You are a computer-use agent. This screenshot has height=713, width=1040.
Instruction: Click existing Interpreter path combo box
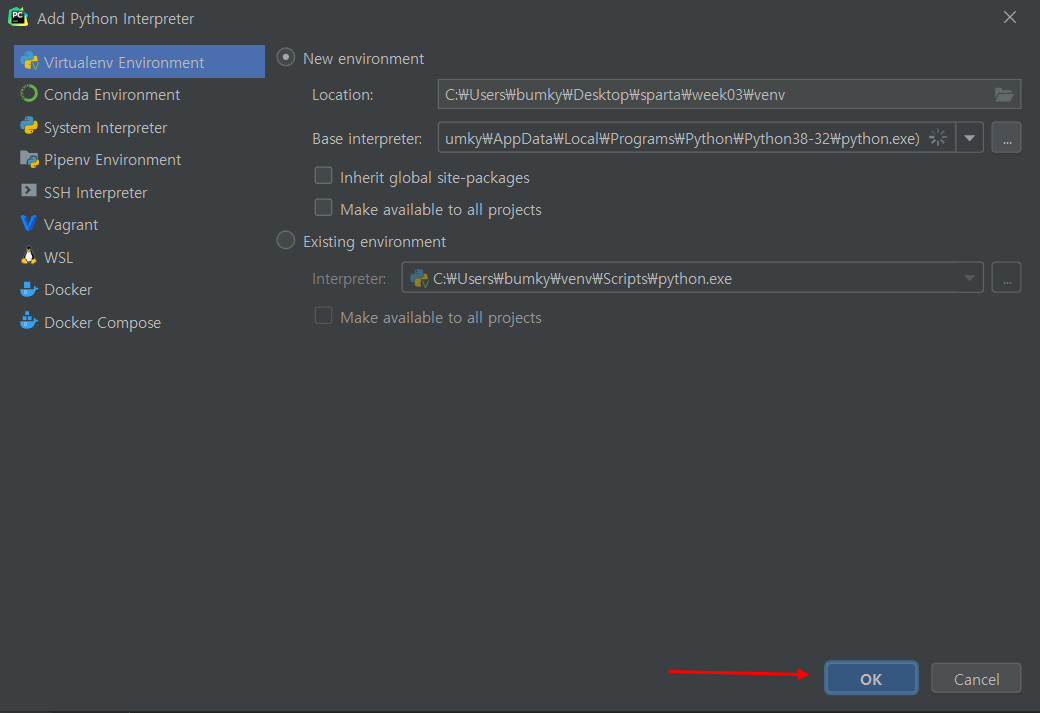coord(692,277)
